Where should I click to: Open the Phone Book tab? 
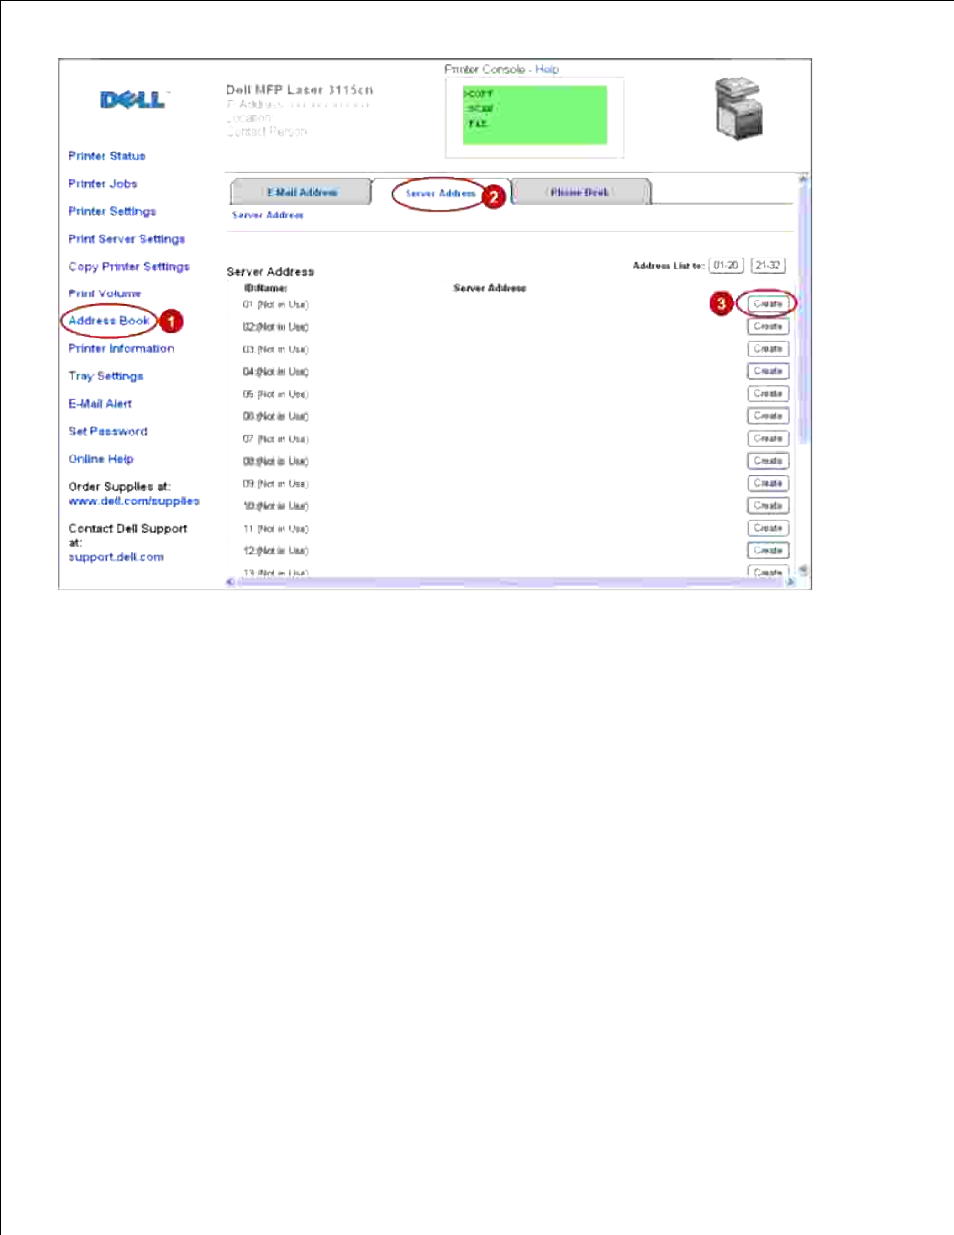(580, 192)
